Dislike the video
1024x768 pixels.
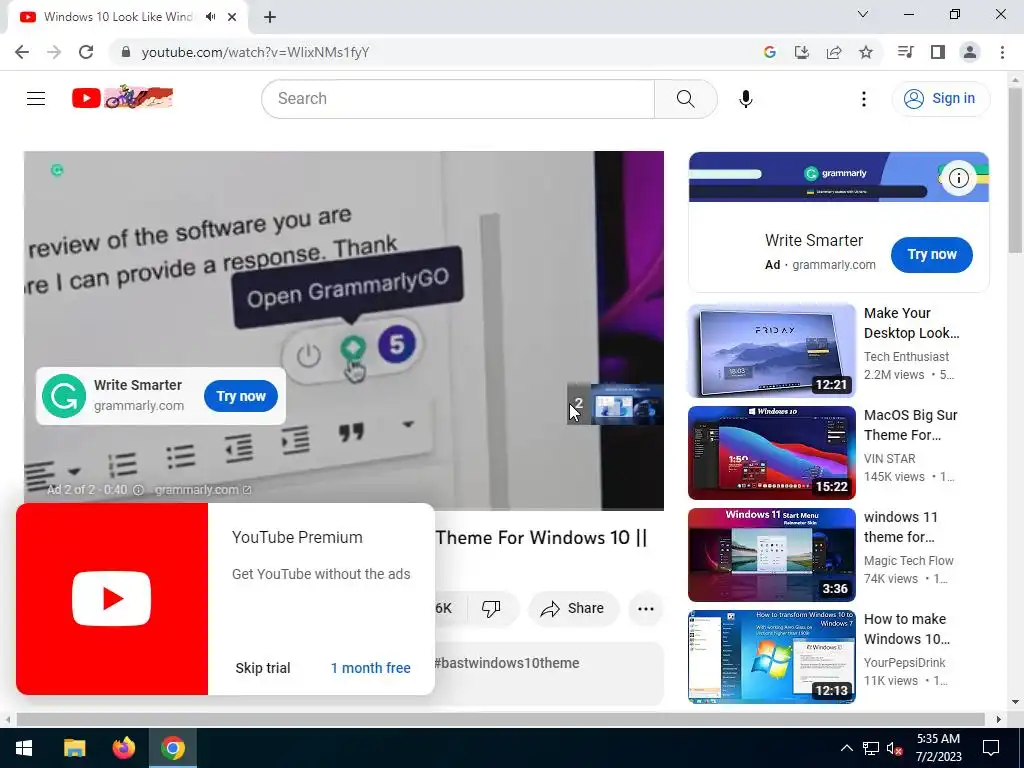[x=491, y=609]
